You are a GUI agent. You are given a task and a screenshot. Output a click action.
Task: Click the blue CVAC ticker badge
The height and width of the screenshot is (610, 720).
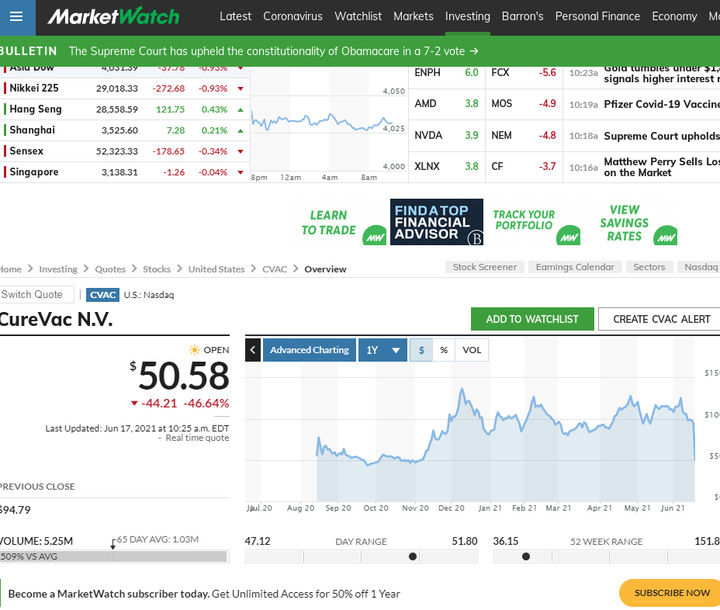point(102,295)
